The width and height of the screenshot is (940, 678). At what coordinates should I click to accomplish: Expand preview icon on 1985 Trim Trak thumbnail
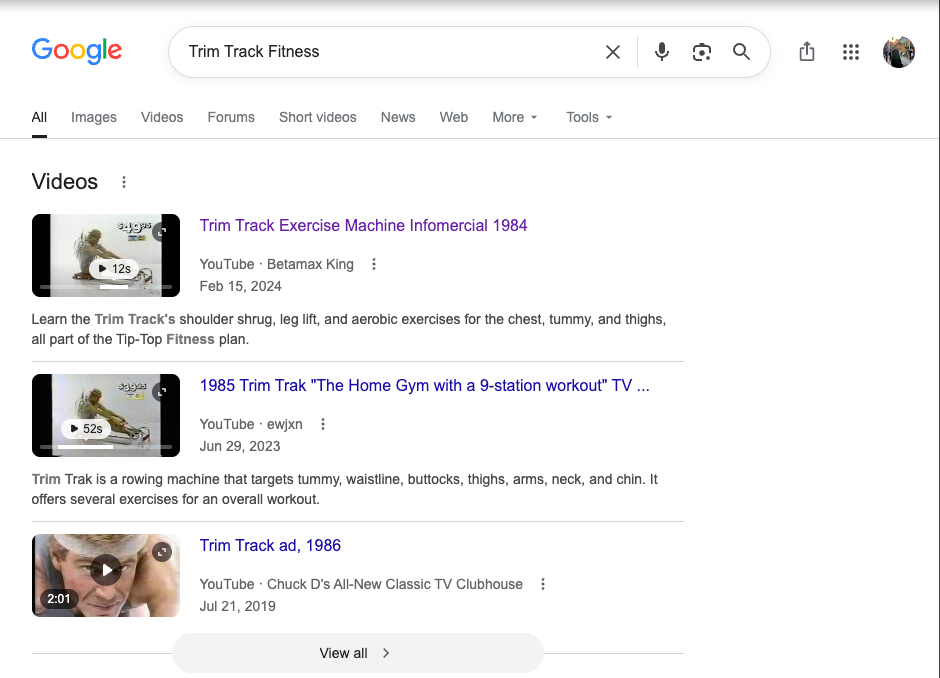(x=161, y=392)
